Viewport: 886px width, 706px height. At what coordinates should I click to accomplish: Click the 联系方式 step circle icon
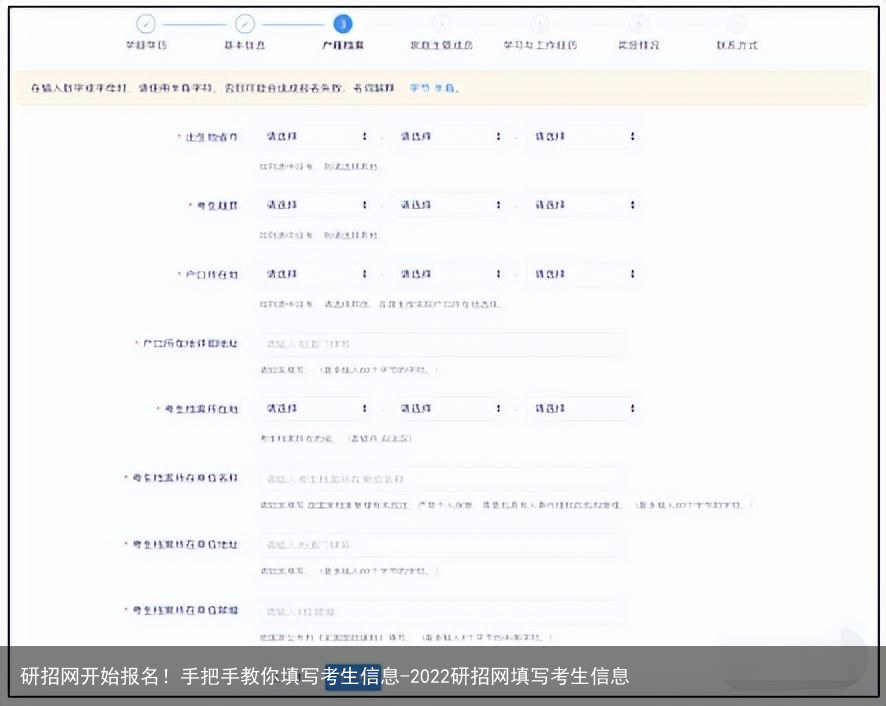(735, 23)
